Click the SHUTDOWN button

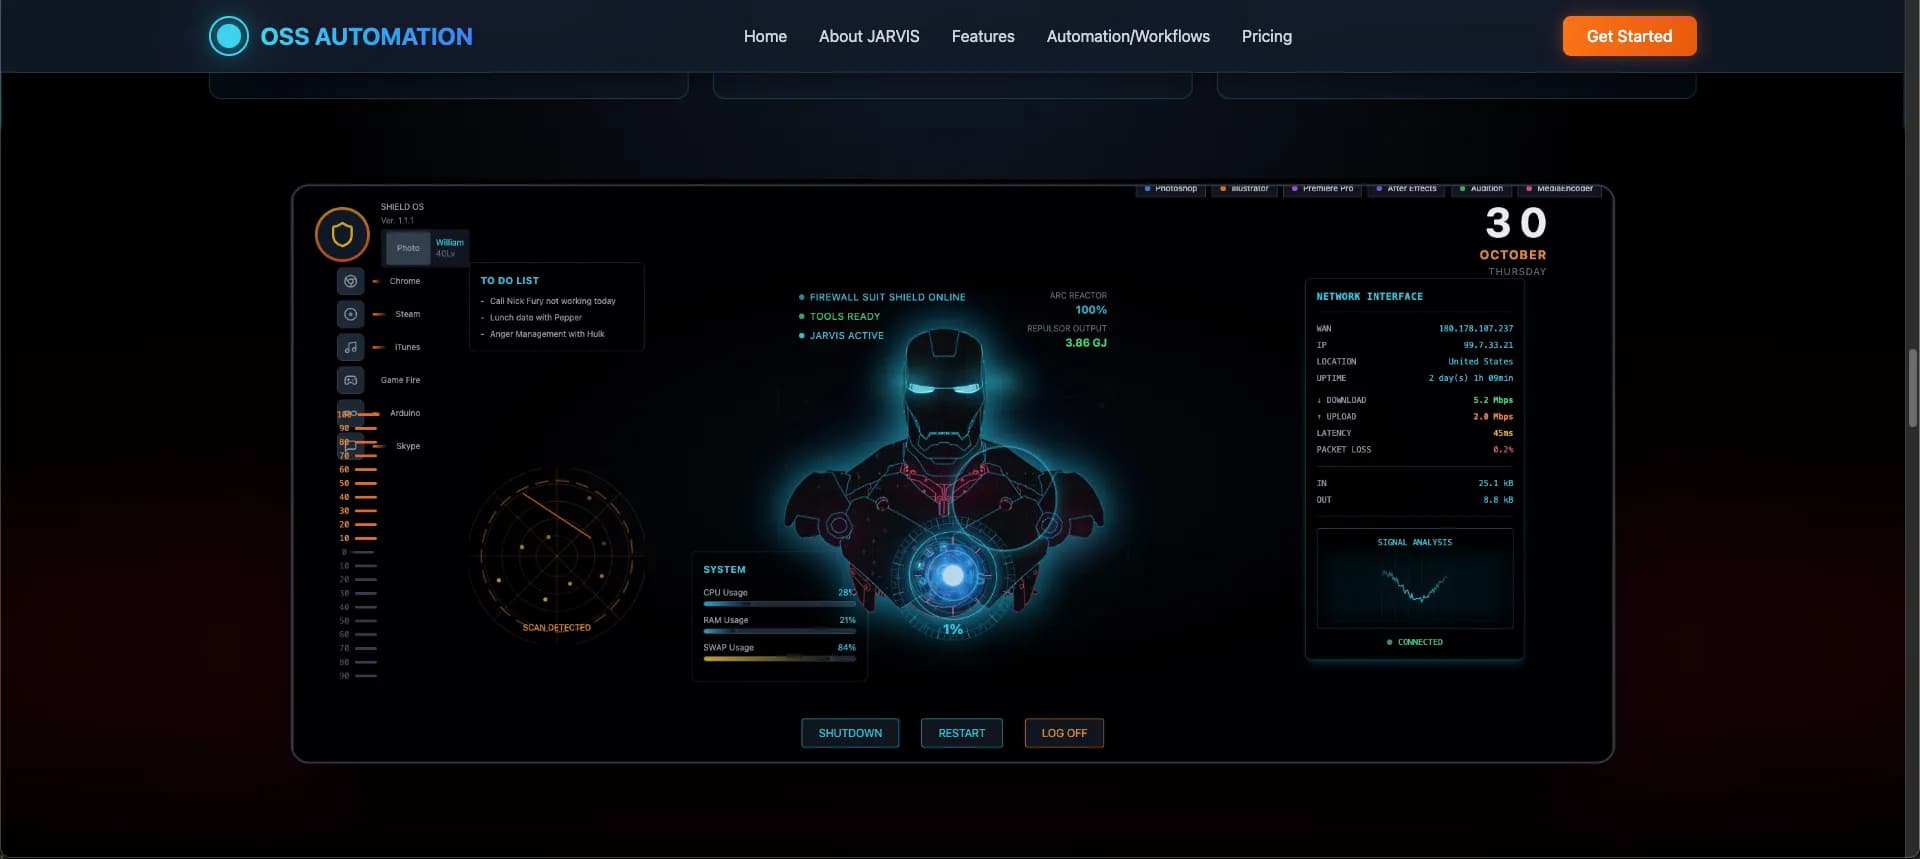tap(850, 733)
